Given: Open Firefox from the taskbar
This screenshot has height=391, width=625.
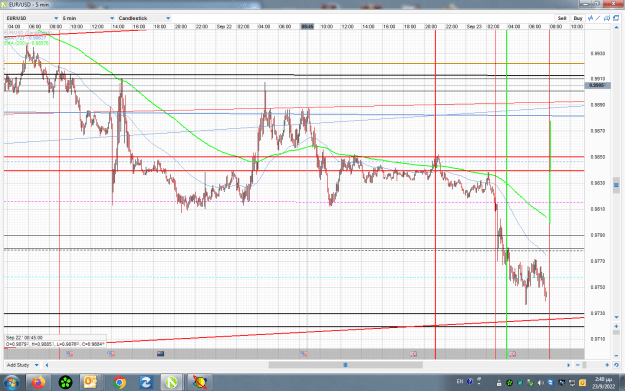Looking at the screenshot, I should [38, 383].
